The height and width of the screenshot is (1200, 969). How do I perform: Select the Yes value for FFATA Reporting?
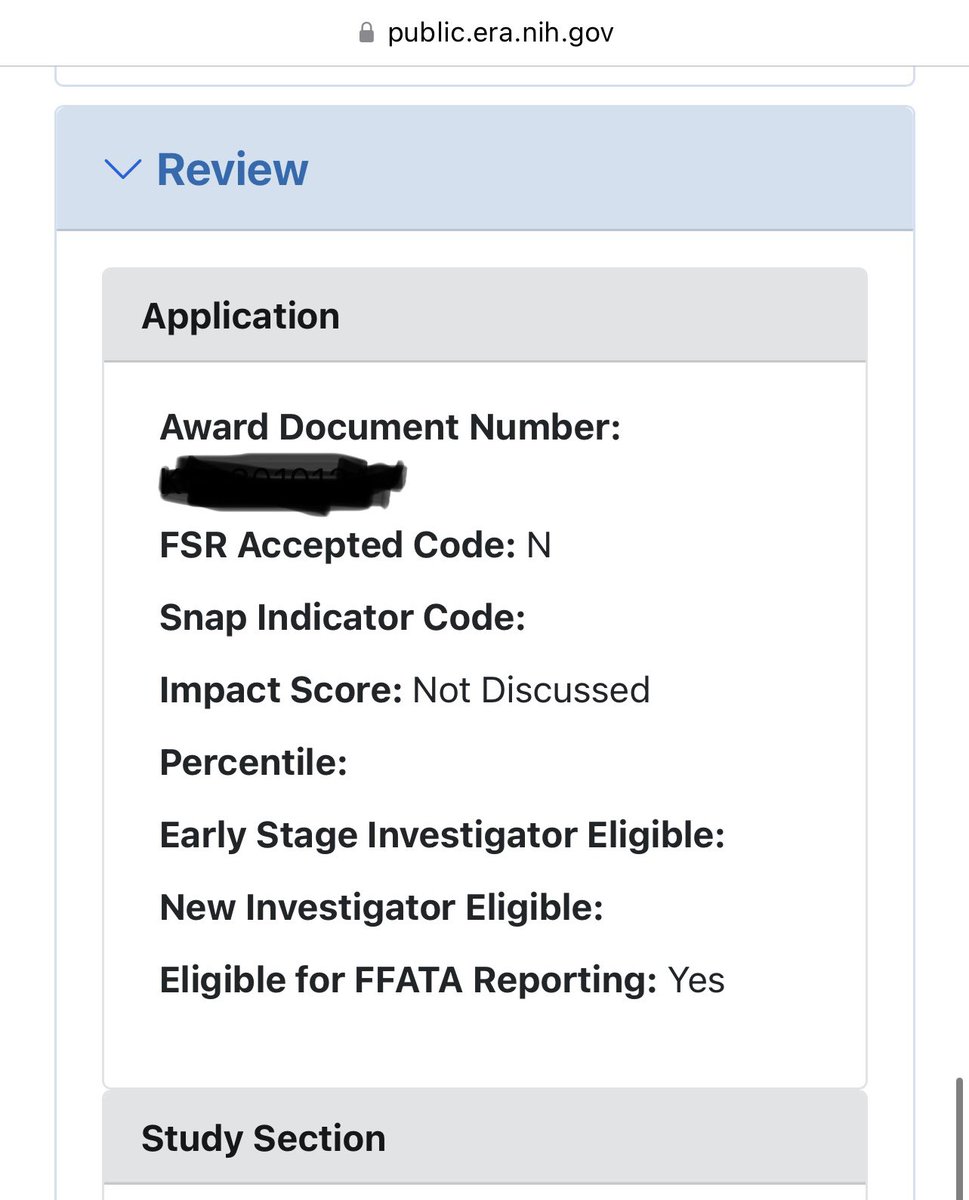click(x=696, y=980)
